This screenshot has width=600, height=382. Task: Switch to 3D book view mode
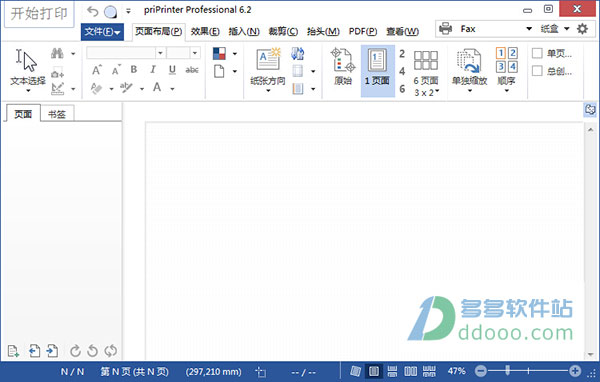click(x=355, y=371)
